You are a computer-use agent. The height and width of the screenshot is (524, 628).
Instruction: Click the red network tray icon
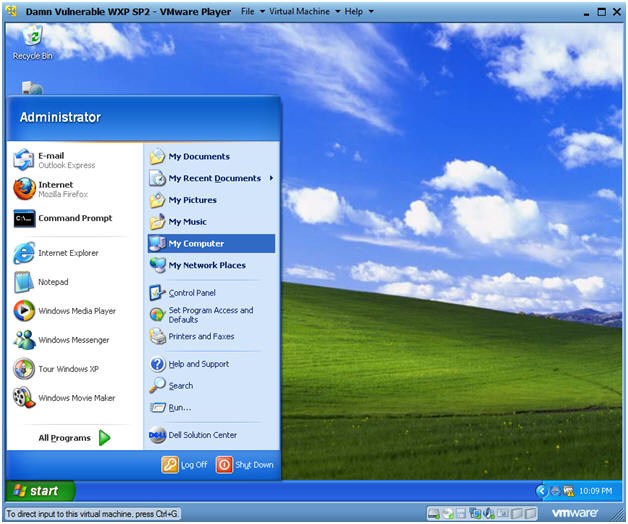pos(556,491)
